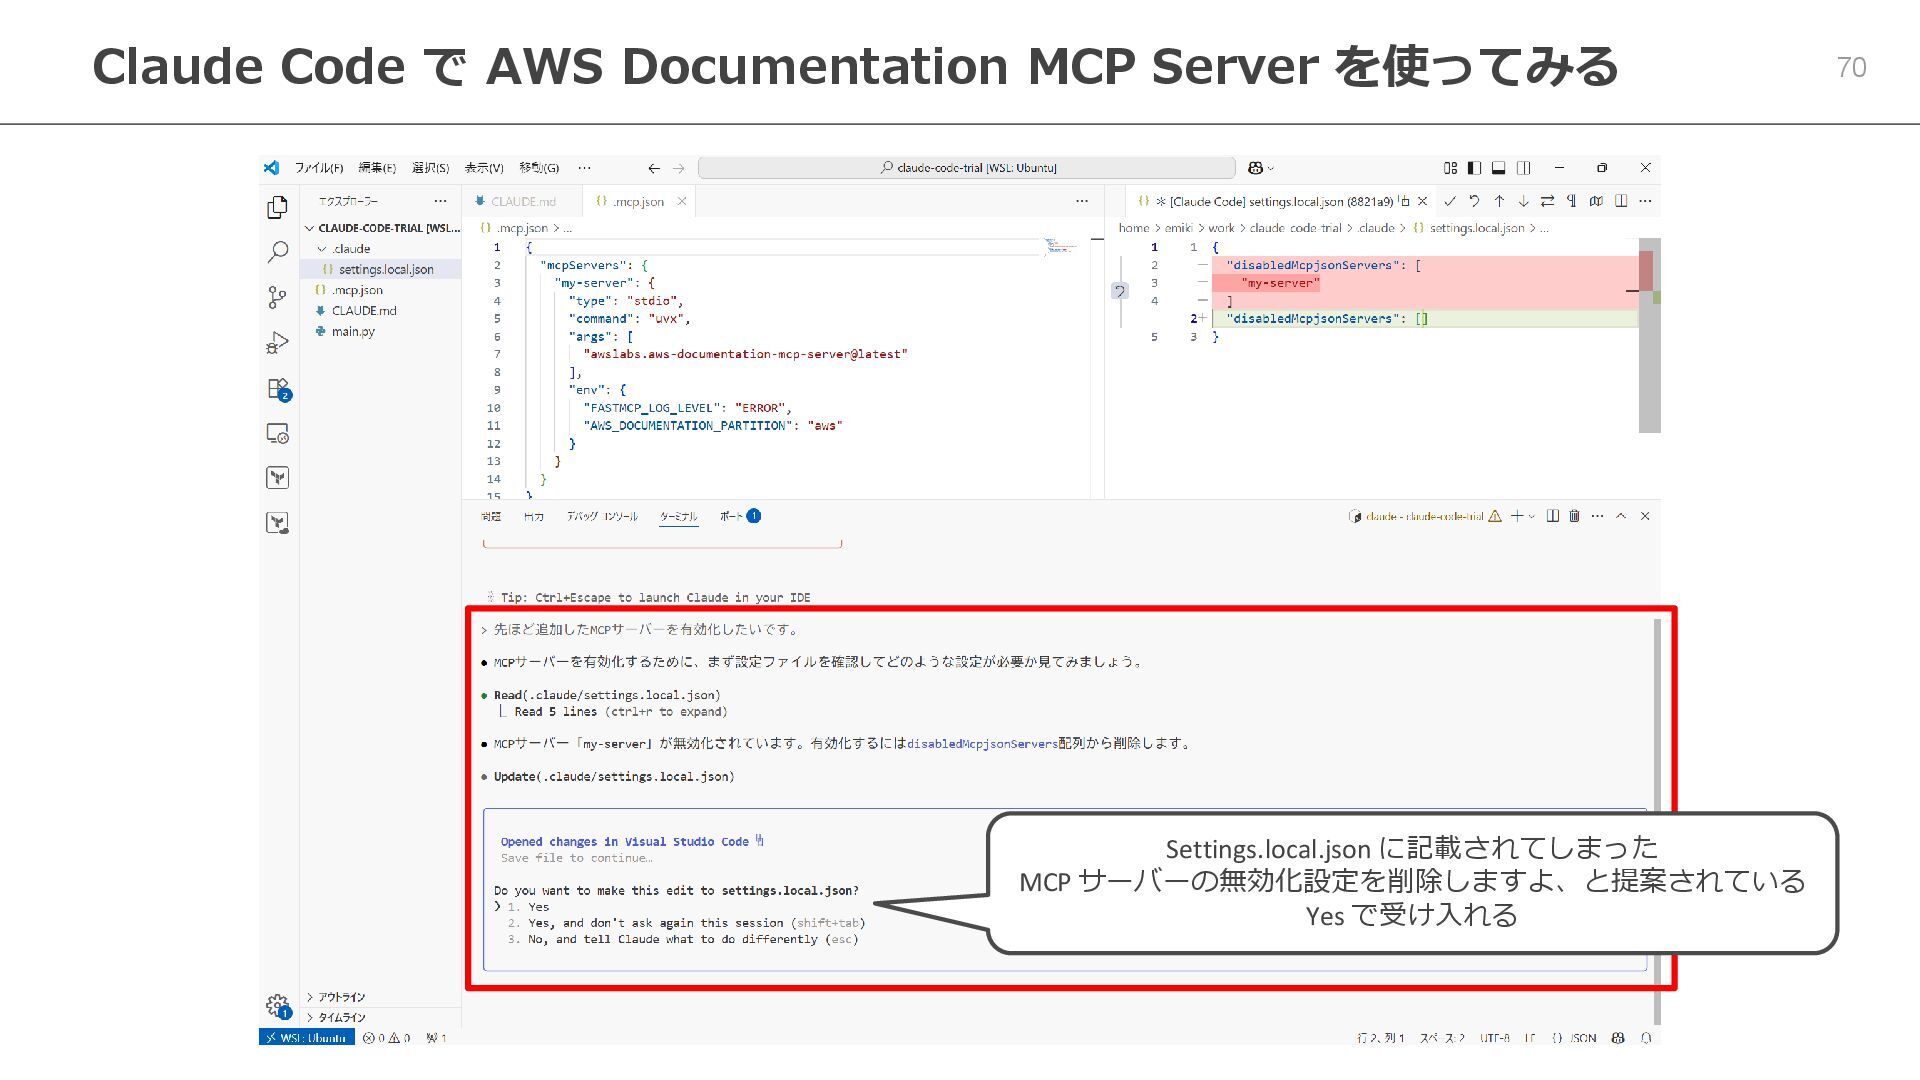Open the Explorer view in the activity bar

point(277,207)
